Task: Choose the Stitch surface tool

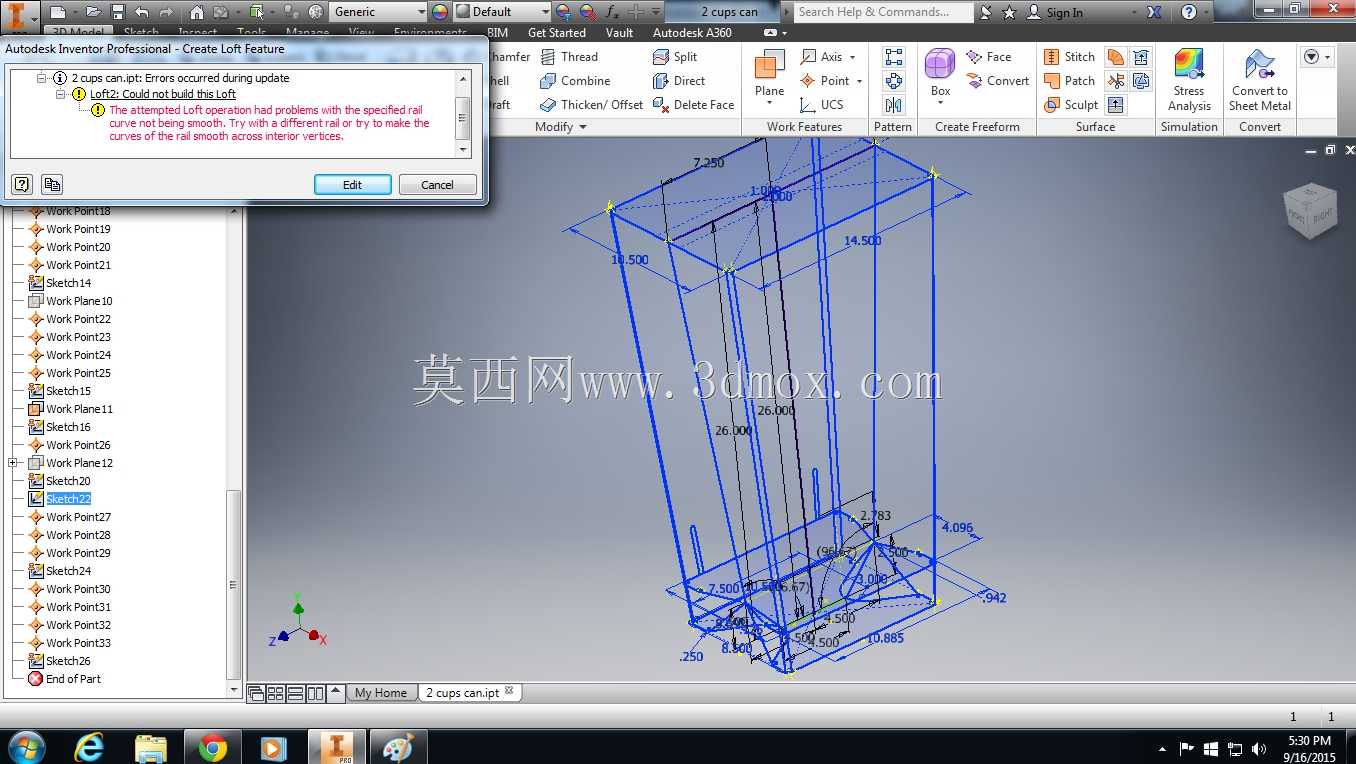Action: click(1069, 57)
